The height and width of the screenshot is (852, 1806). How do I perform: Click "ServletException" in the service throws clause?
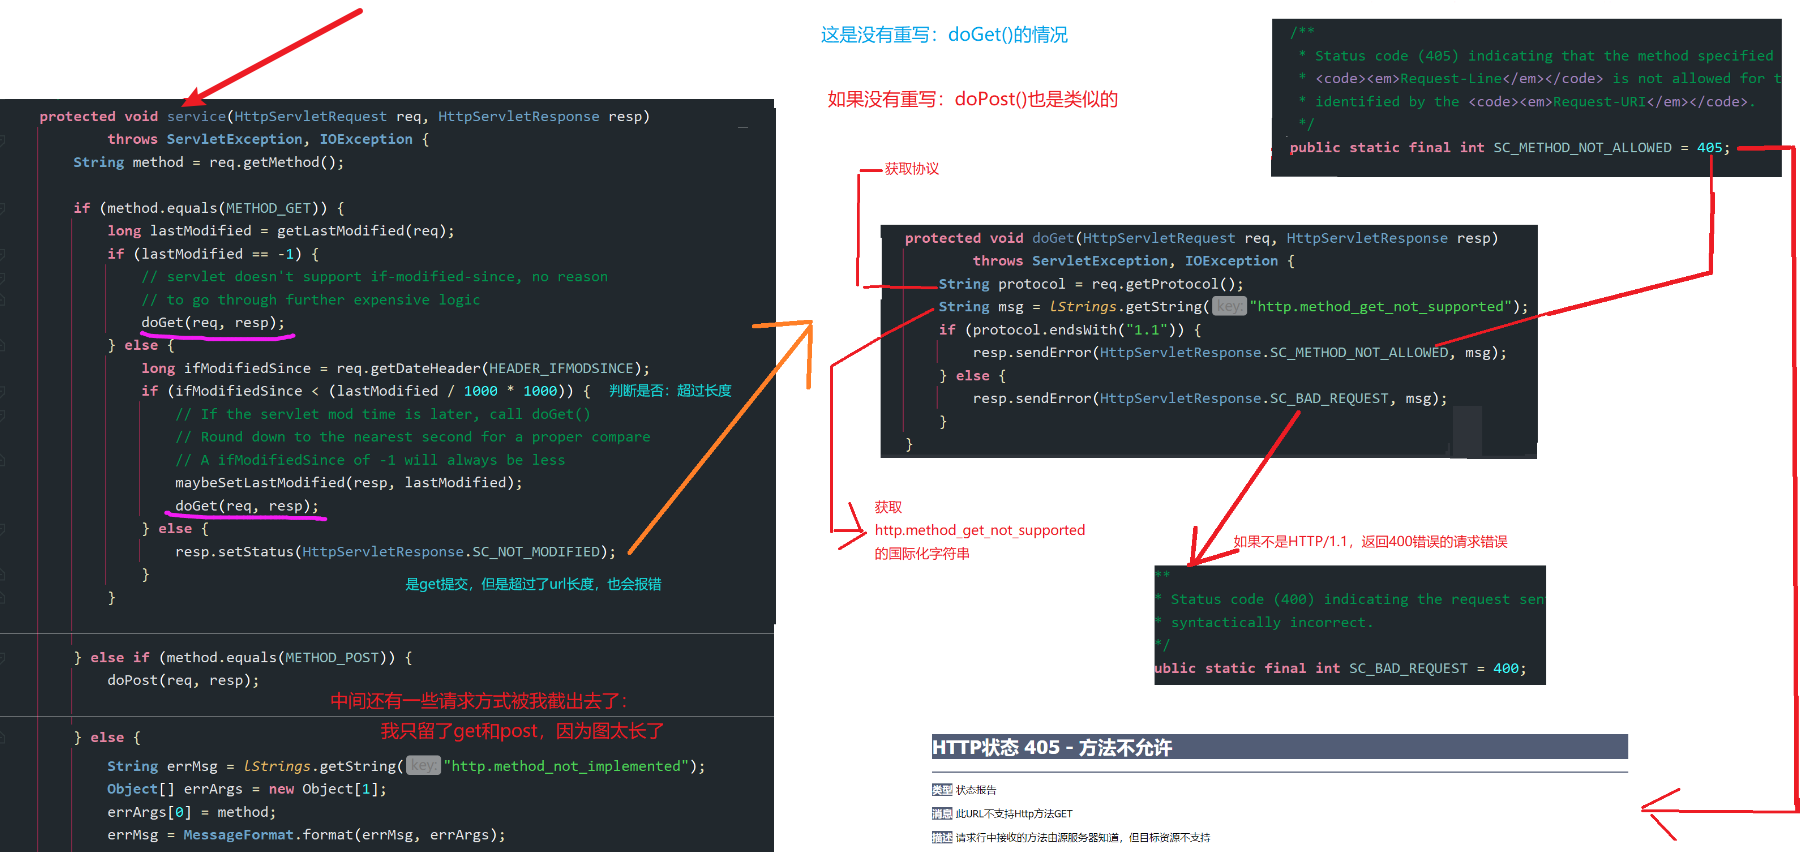pyautogui.click(x=234, y=139)
